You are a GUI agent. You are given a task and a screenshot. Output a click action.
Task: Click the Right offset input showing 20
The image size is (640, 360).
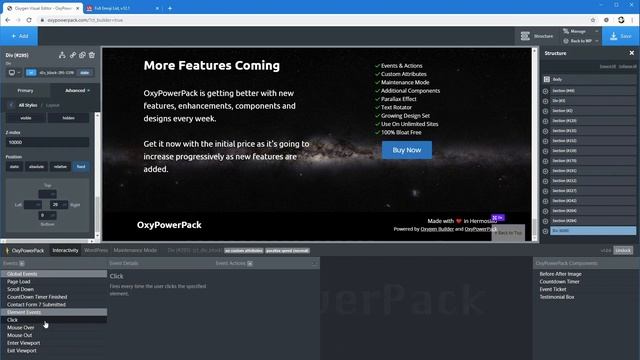tap(59, 204)
